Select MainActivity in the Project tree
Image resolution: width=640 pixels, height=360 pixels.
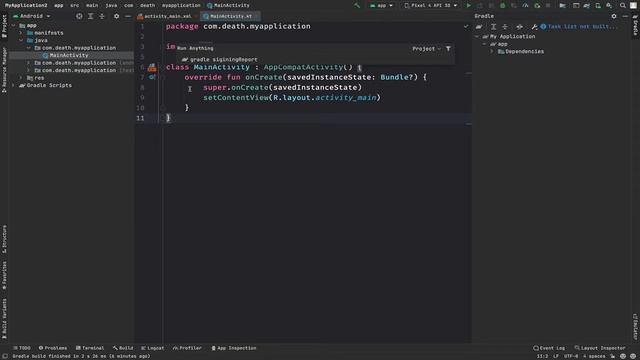(x=69, y=55)
